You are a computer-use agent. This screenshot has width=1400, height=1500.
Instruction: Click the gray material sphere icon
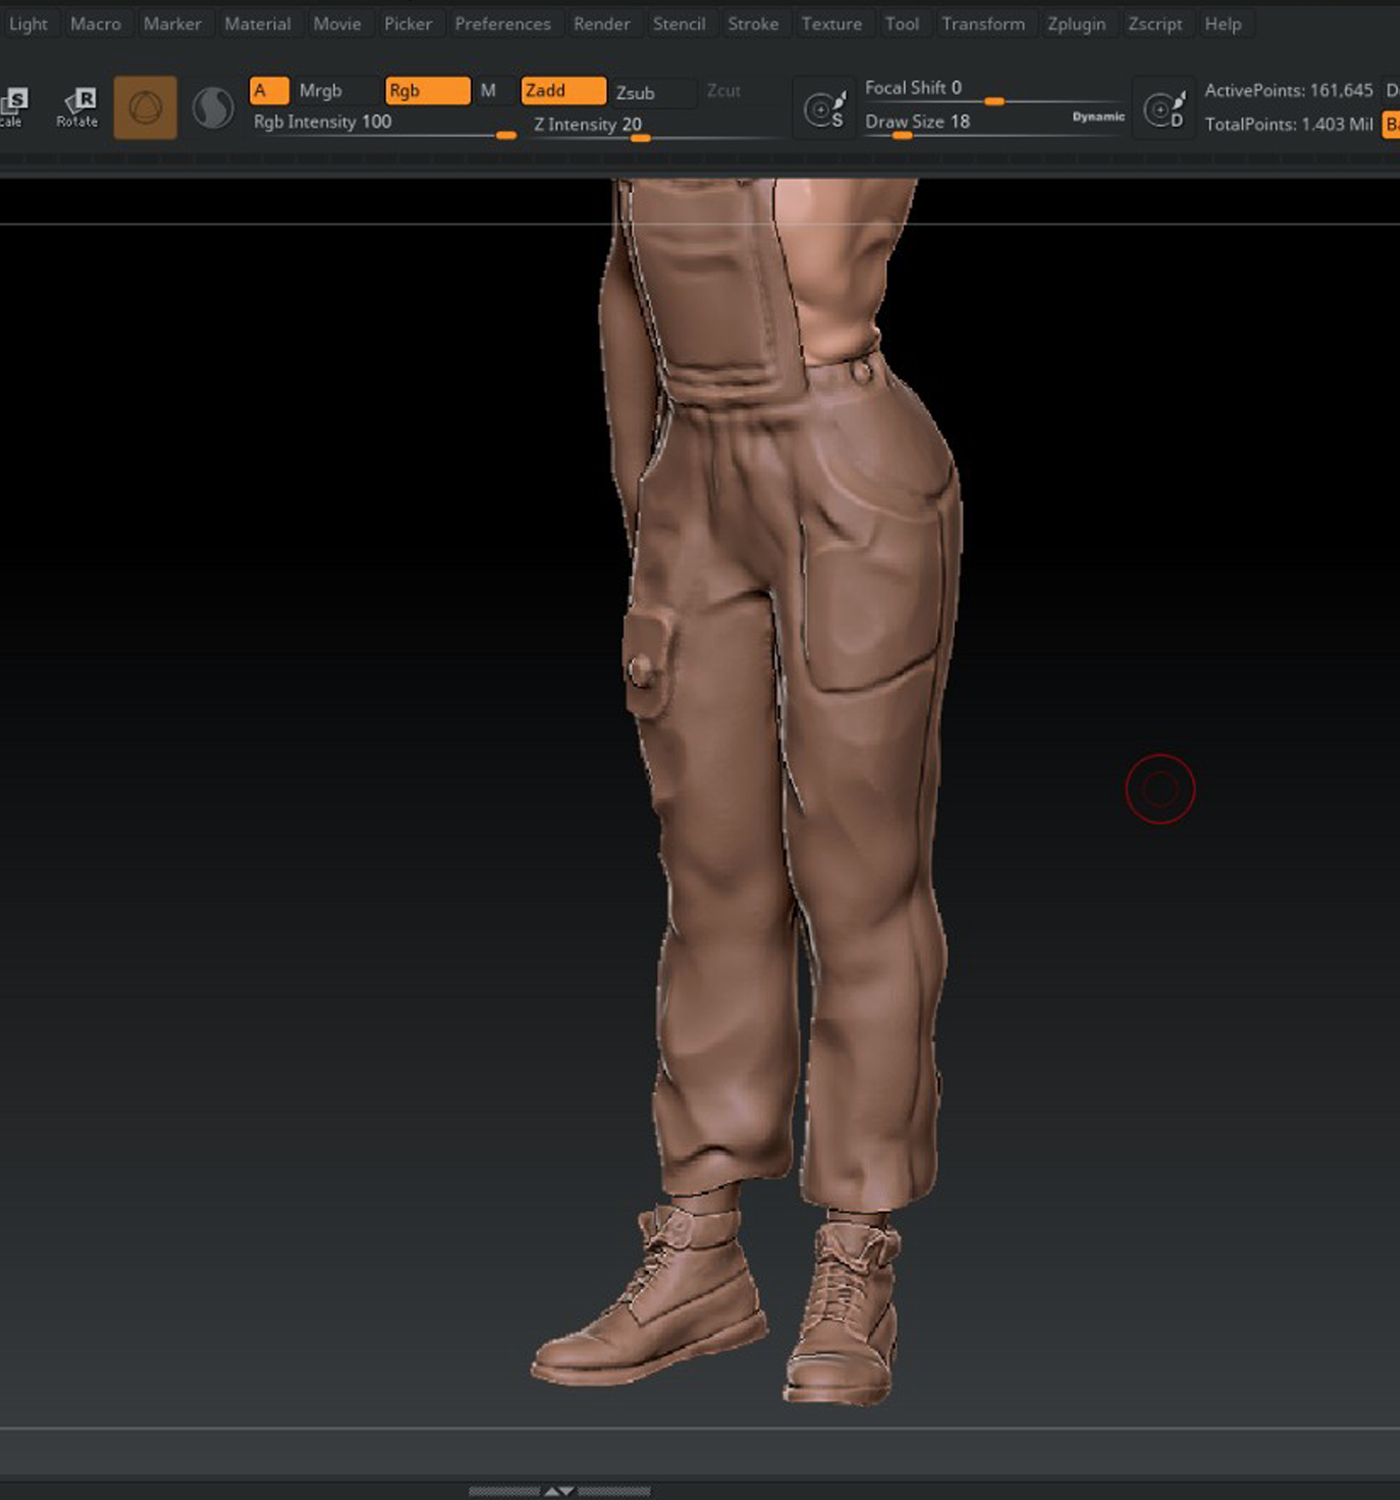(213, 108)
